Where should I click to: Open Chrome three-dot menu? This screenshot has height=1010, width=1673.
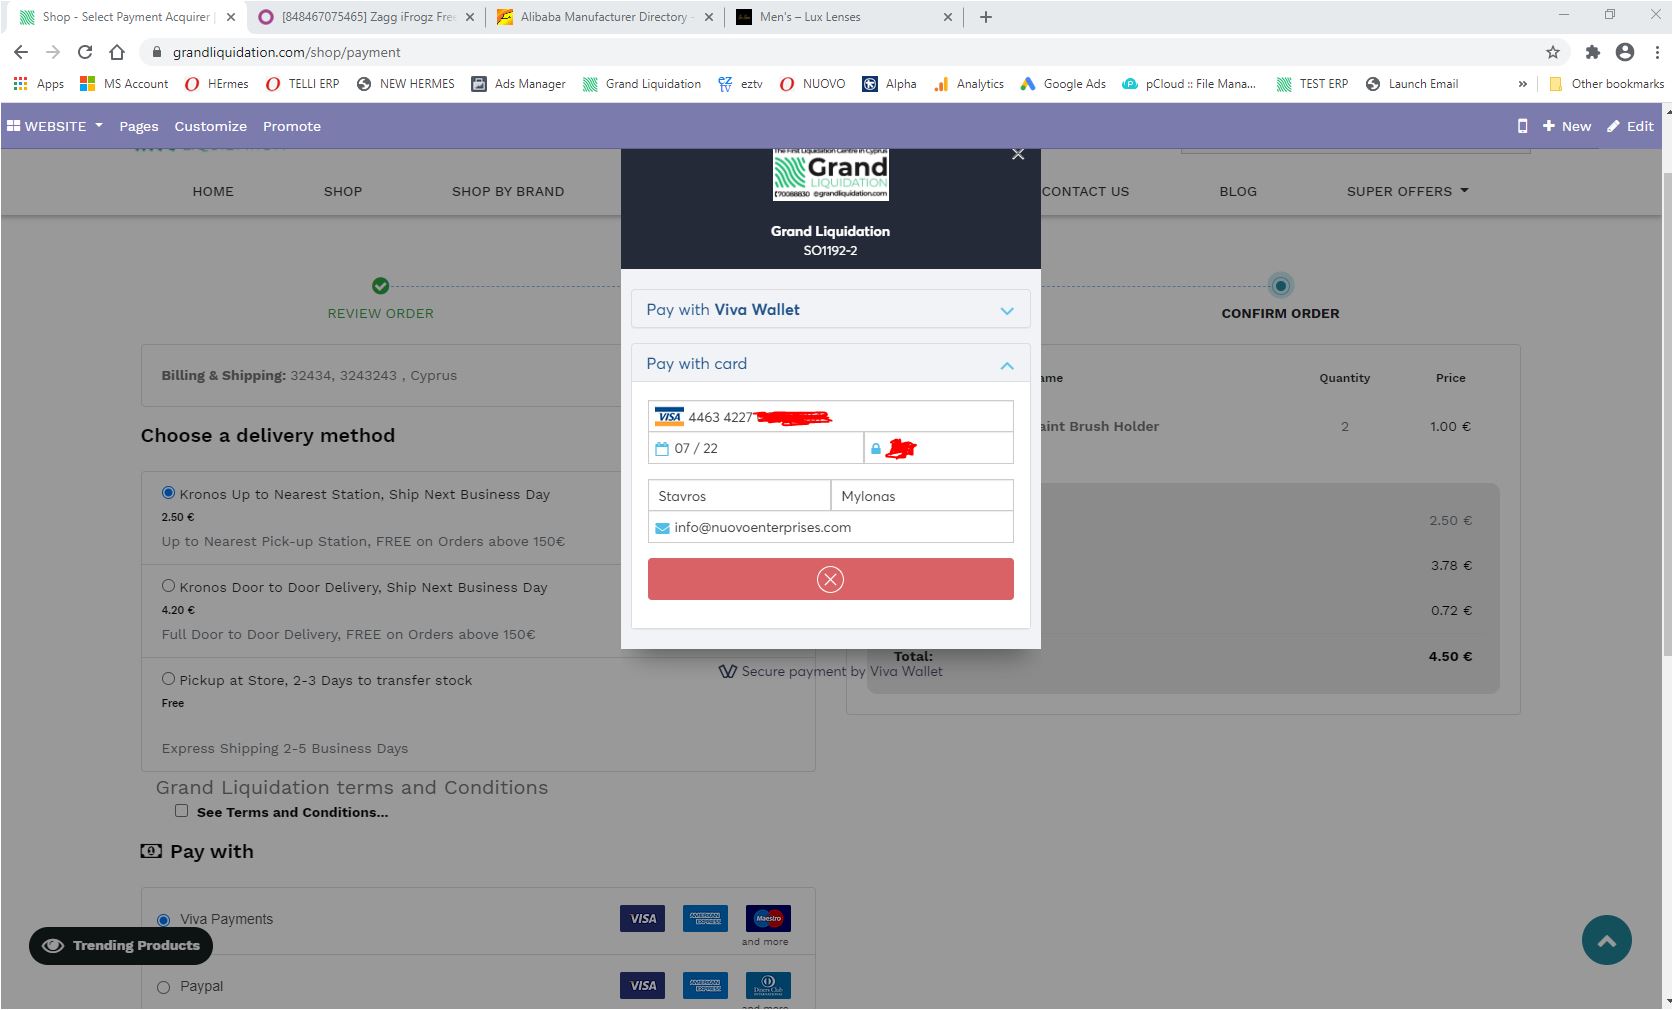point(1657,52)
